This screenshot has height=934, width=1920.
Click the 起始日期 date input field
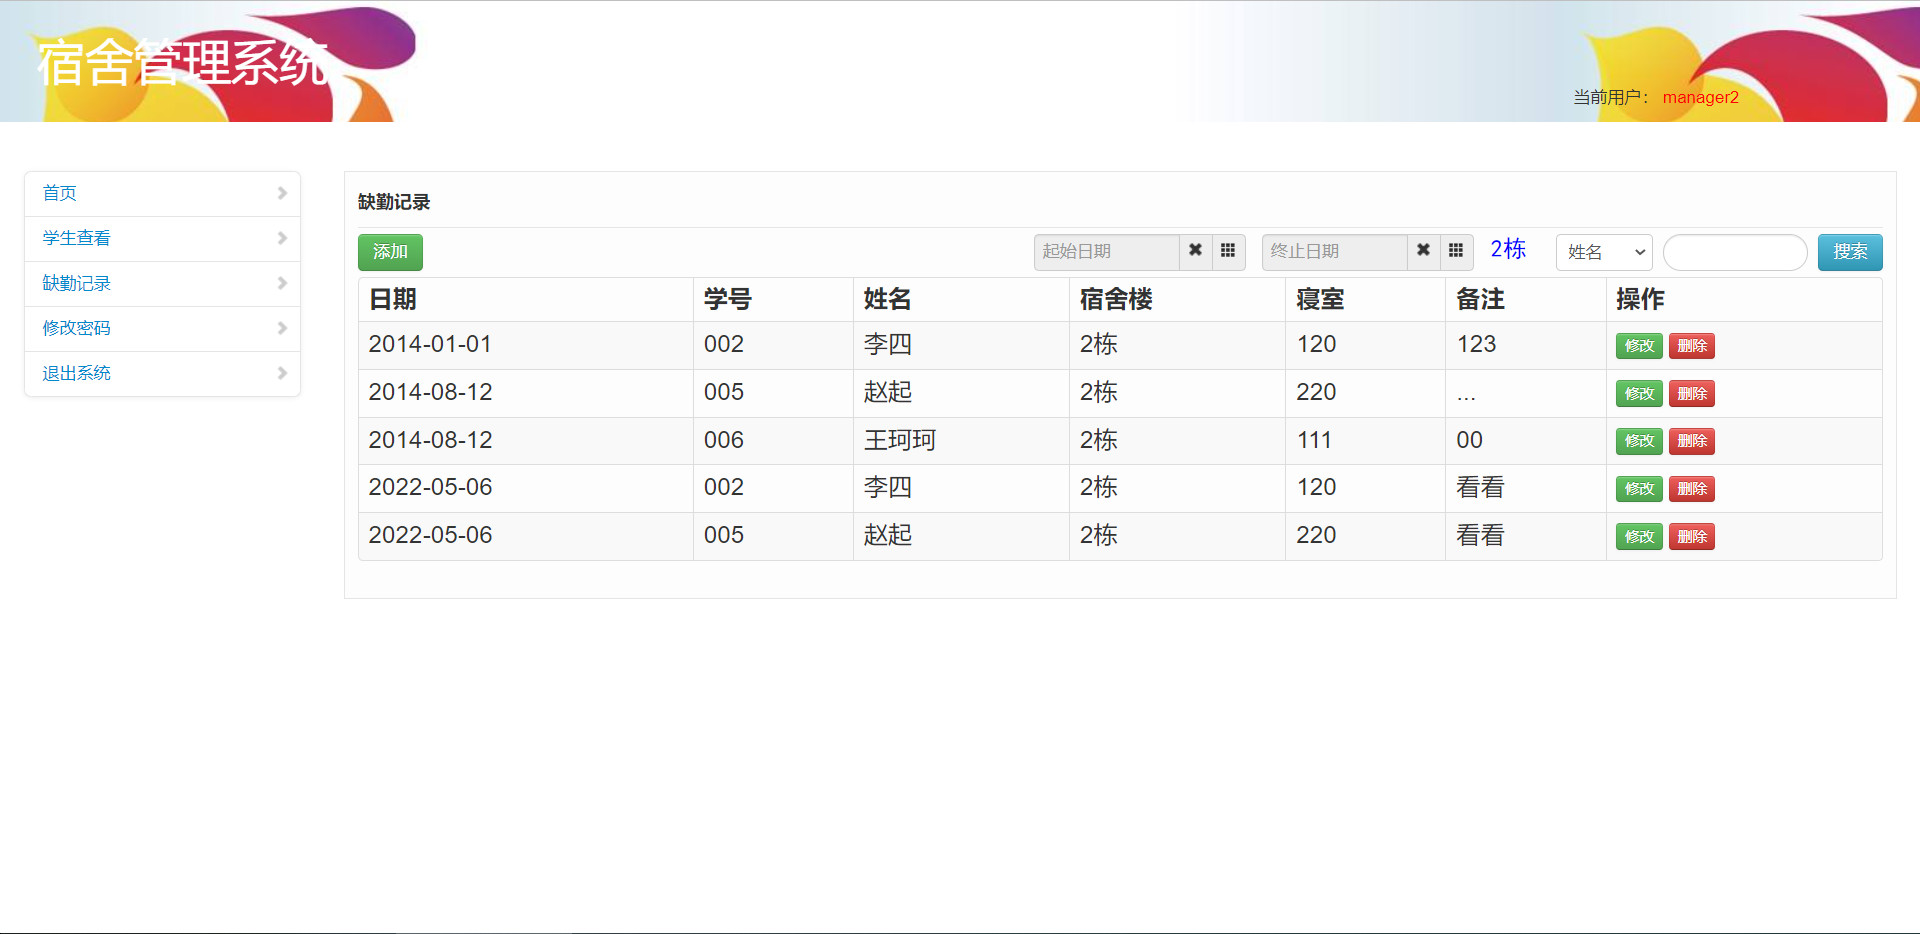[1105, 252]
